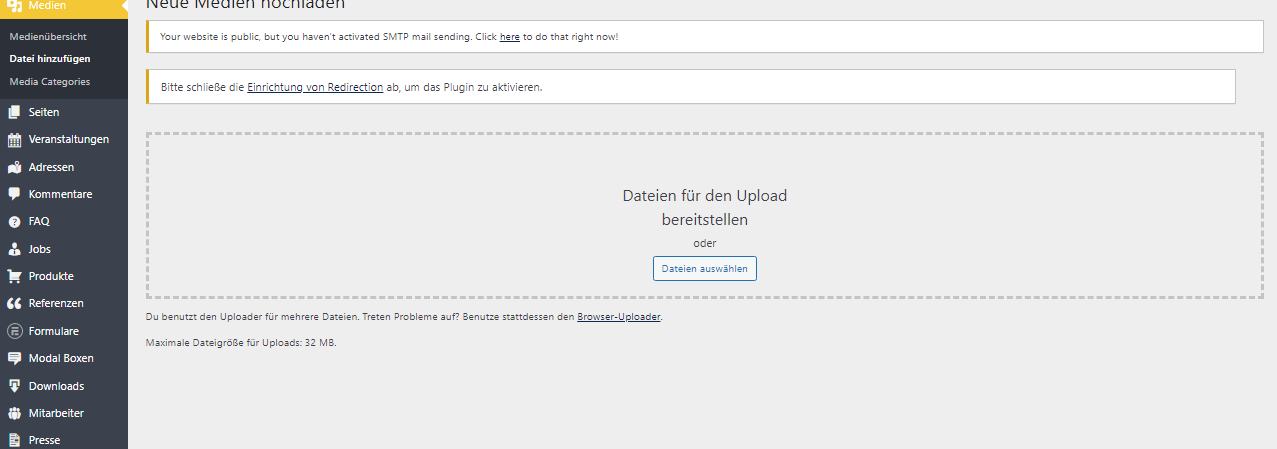Click the Jobs person icon
This screenshot has height=449, width=1277.
(x=15, y=249)
